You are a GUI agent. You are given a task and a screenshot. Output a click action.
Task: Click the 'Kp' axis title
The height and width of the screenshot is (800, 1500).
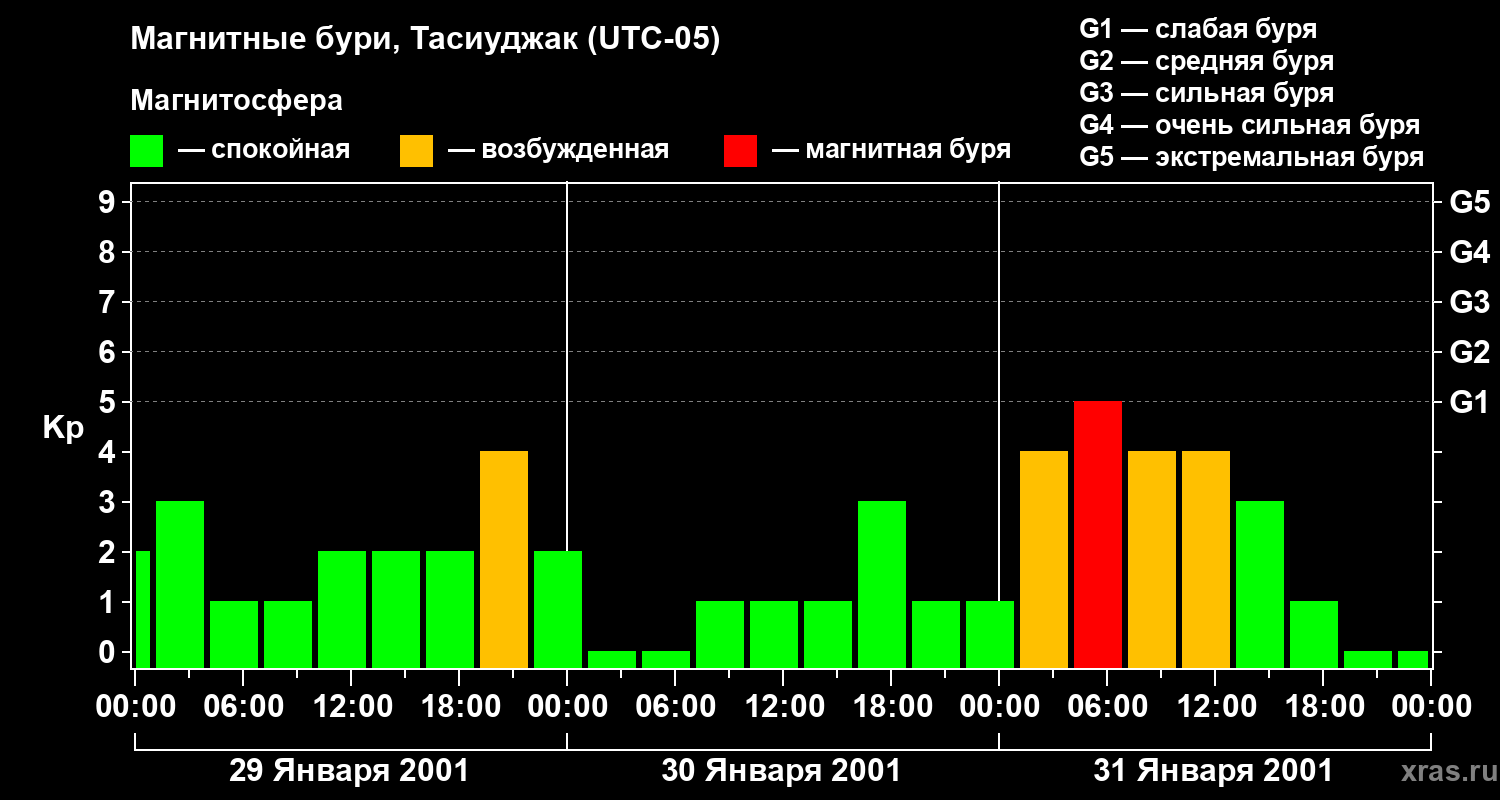(x=63, y=429)
